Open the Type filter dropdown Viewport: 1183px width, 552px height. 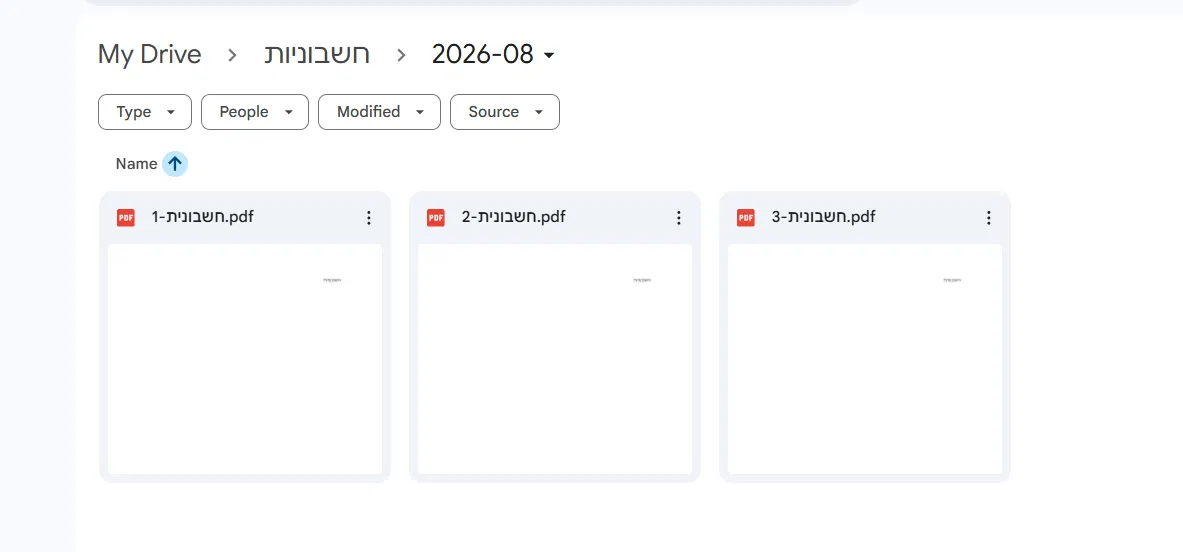click(x=145, y=112)
